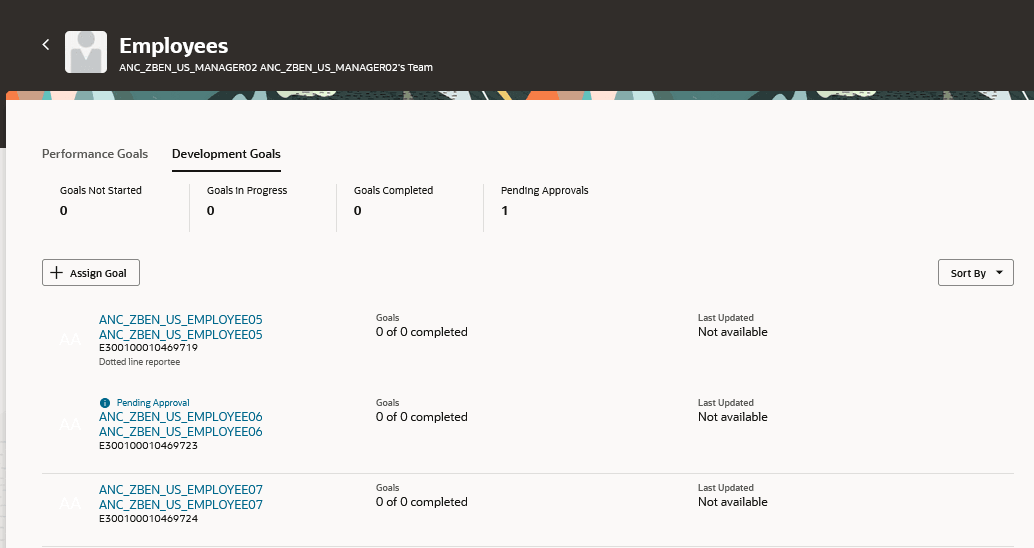This screenshot has width=1034, height=548.
Task: Click the Dotted line reportee label
Action: tap(139, 362)
